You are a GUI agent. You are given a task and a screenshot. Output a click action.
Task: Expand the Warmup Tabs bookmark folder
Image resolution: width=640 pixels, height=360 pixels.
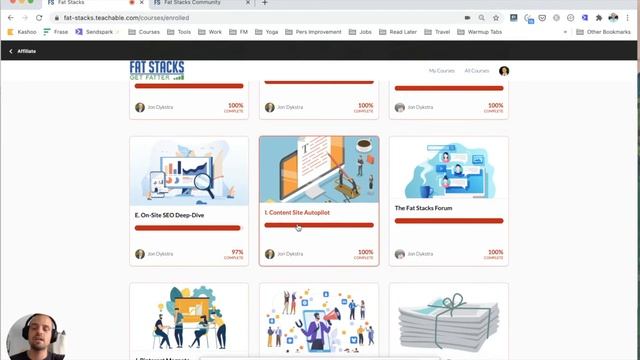pyautogui.click(x=480, y=32)
